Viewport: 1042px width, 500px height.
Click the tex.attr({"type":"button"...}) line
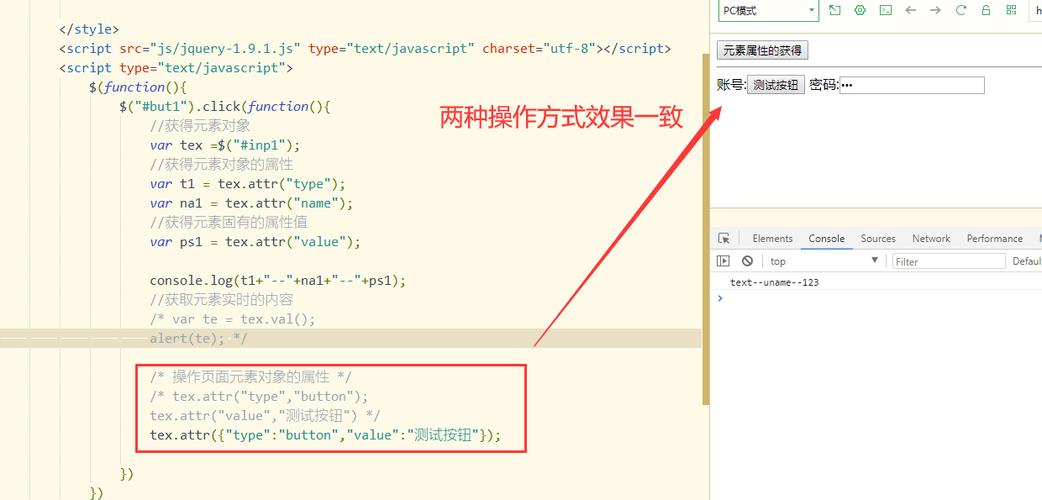coord(325,436)
